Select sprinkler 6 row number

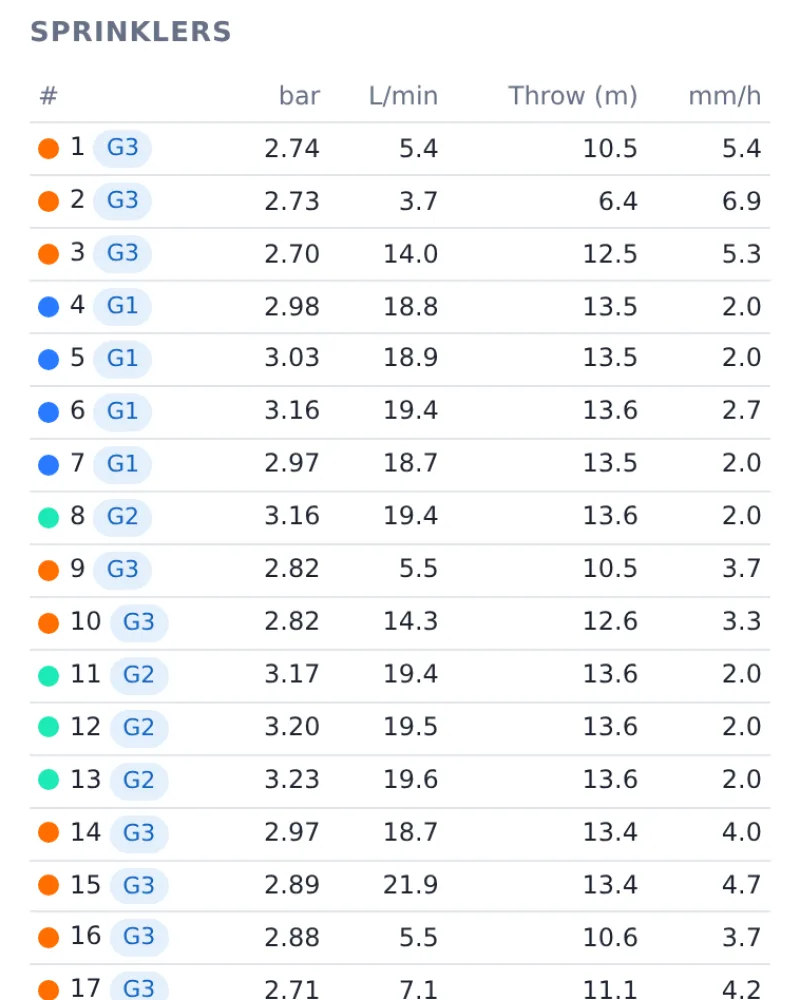[77, 411]
